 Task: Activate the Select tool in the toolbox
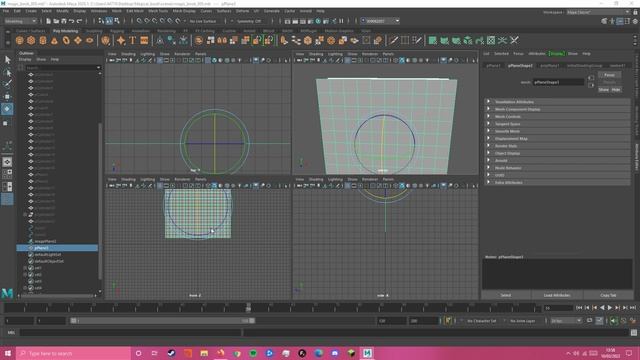(7, 60)
